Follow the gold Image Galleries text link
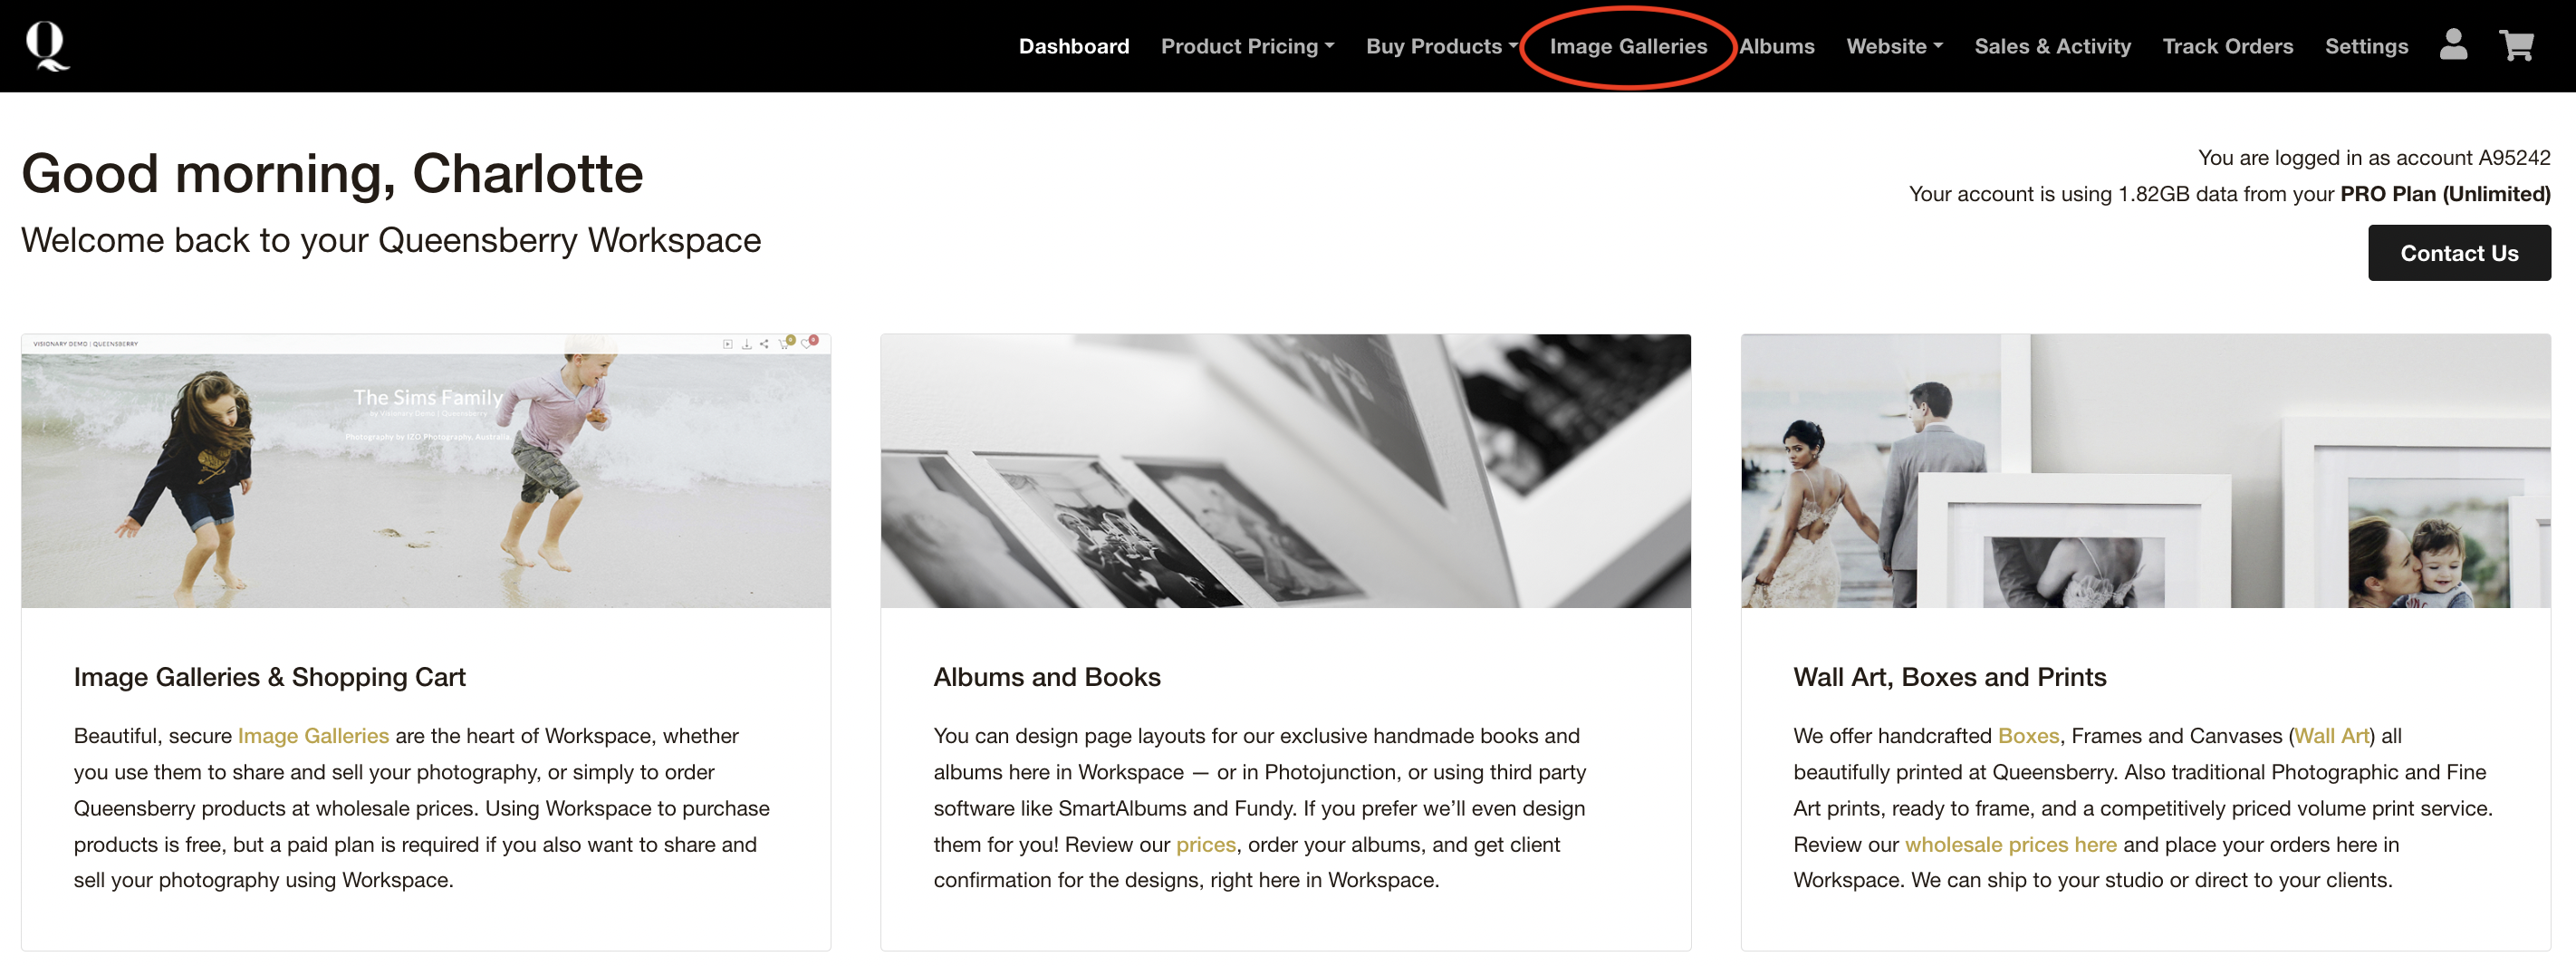 [x=313, y=736]
